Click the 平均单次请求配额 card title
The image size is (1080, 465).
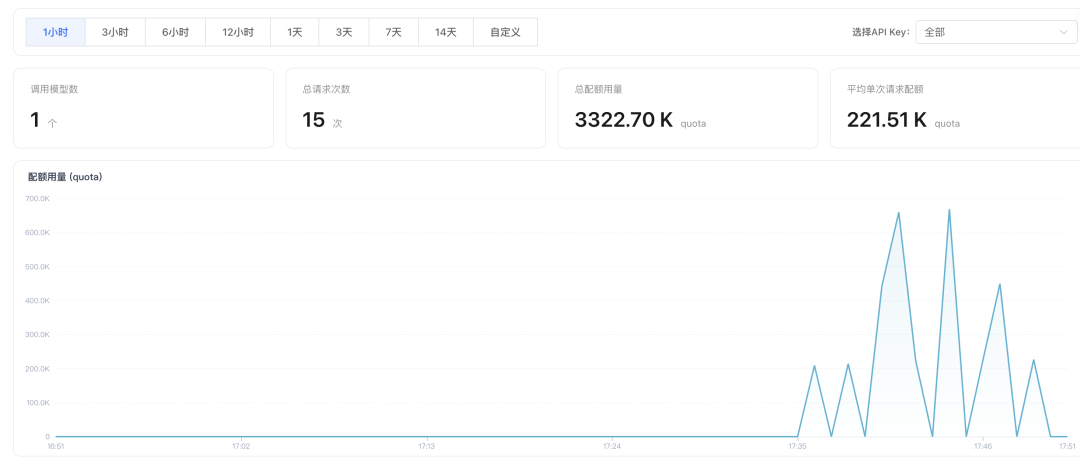pyautogui.click(x=885, y=90)
